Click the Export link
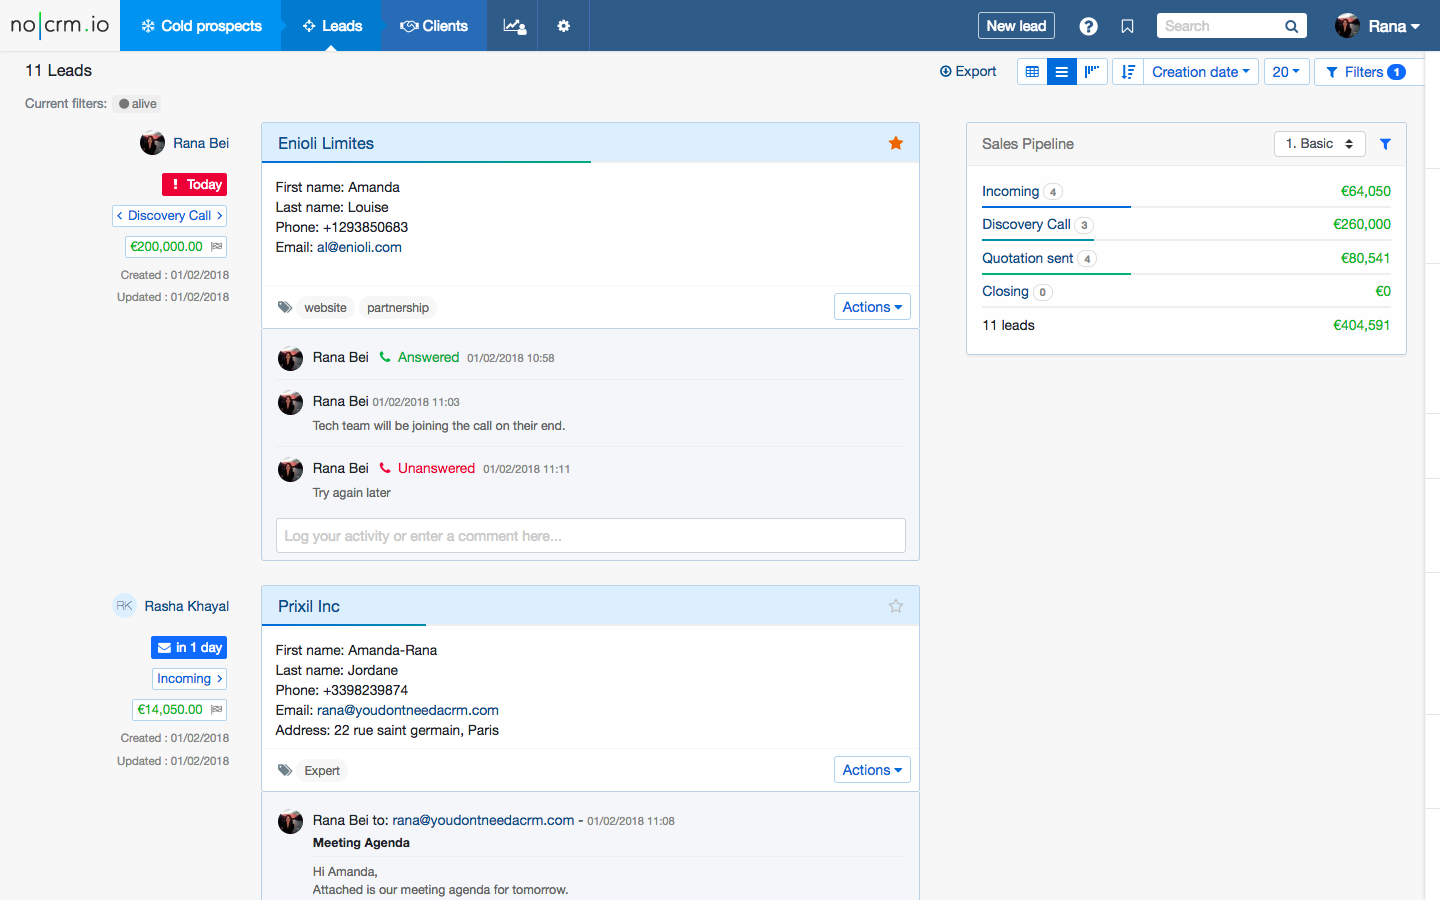Viewport: 1440px width, 900px height. click(968, 72)
